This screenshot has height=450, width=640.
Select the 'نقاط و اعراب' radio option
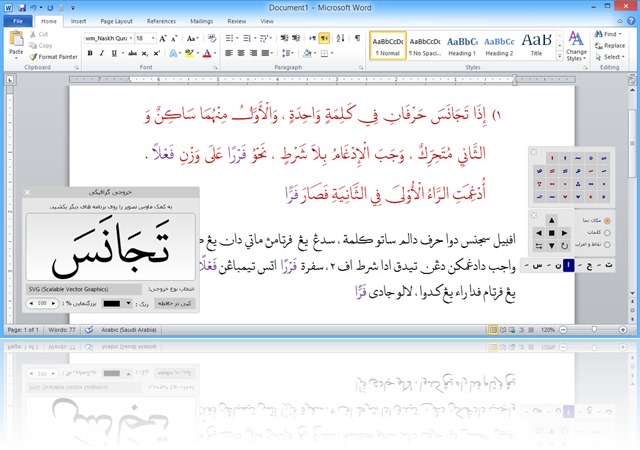(609, 245)
